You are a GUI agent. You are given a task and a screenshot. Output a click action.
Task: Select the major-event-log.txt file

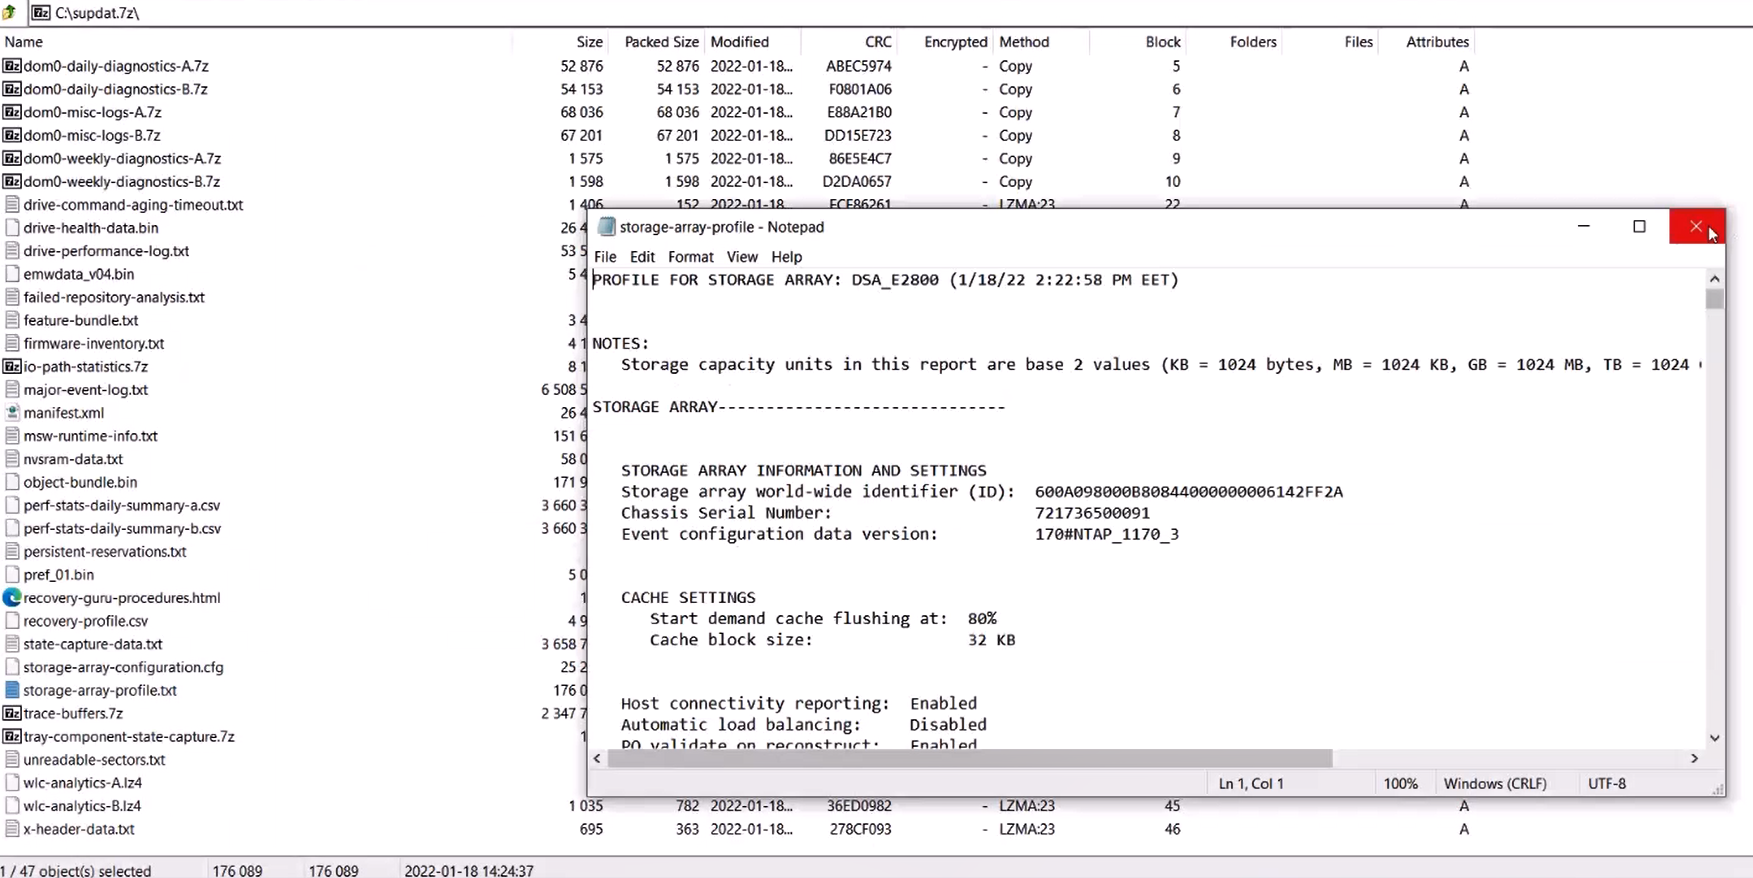[85, 390]
